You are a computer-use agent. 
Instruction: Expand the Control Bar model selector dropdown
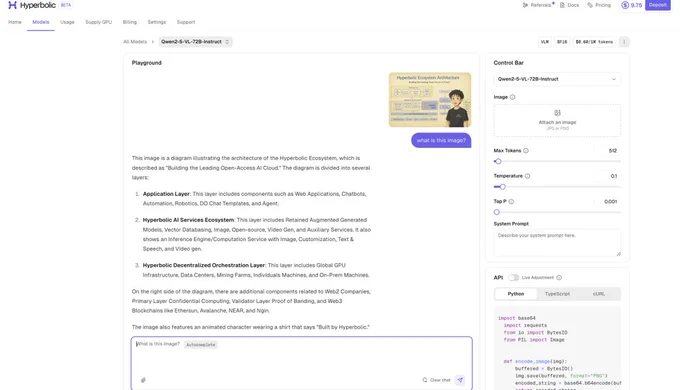tap(557, 79)
